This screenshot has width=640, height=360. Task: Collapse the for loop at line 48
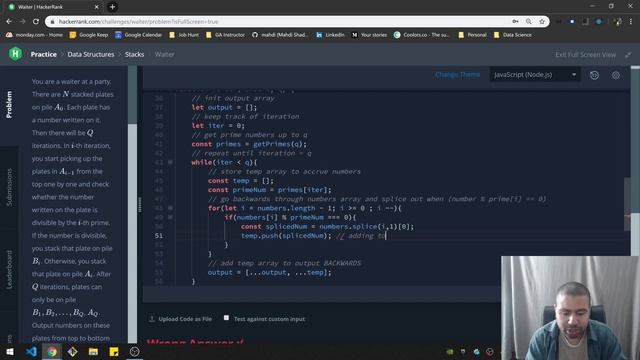tap(170, 208)
